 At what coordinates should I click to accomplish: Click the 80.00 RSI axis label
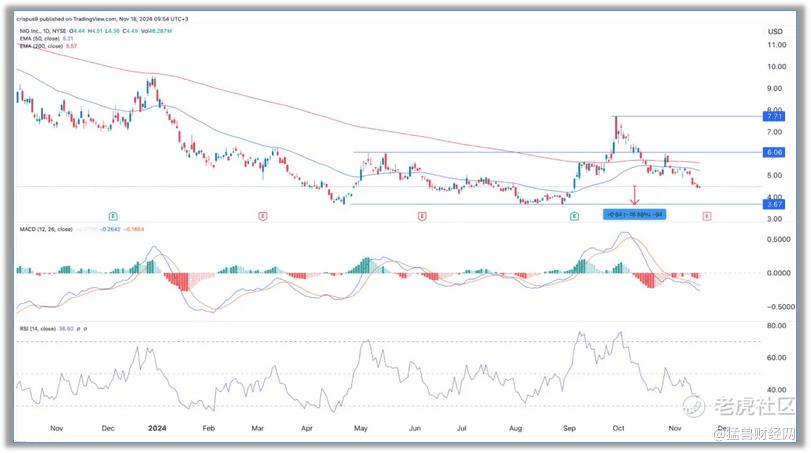(x=776, y=326)
